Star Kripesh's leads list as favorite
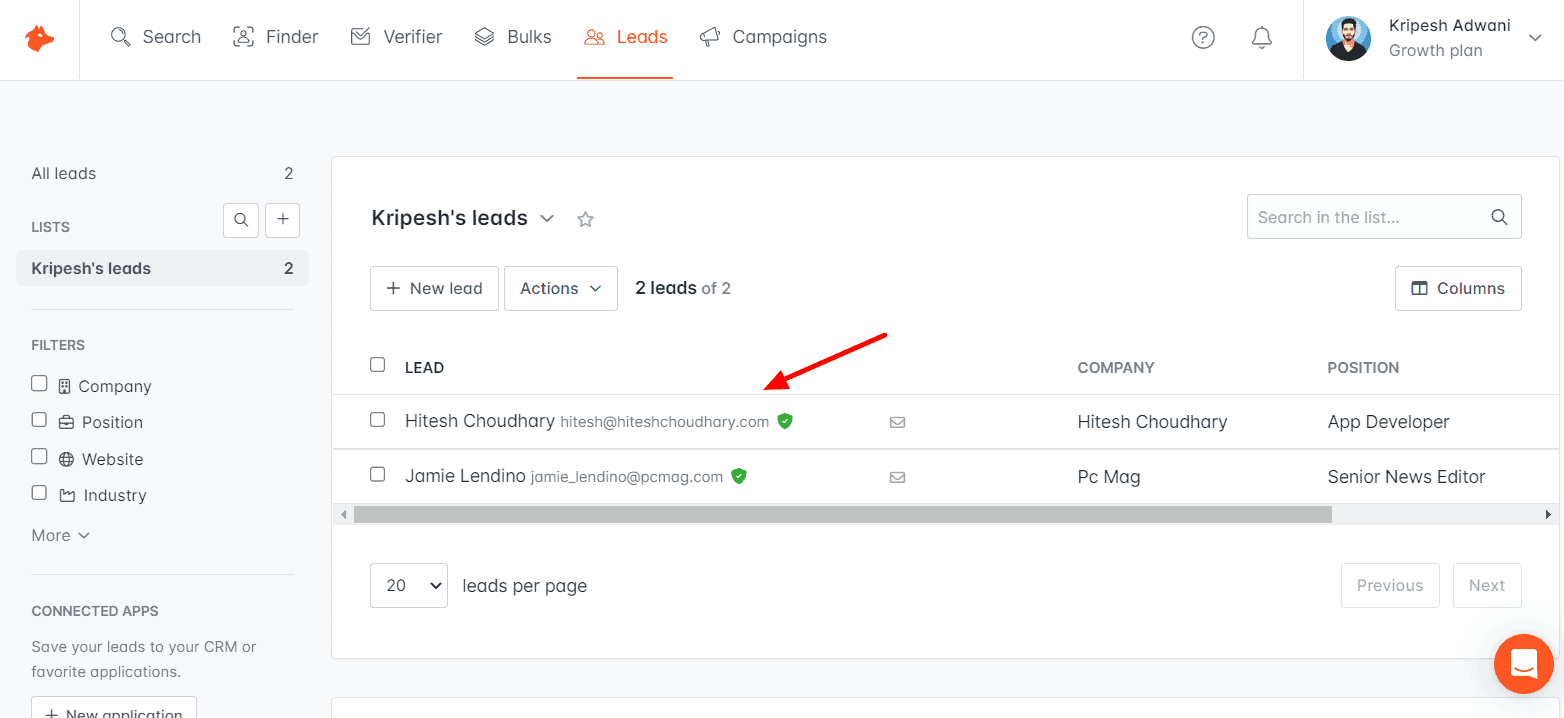 pos(586,219)
